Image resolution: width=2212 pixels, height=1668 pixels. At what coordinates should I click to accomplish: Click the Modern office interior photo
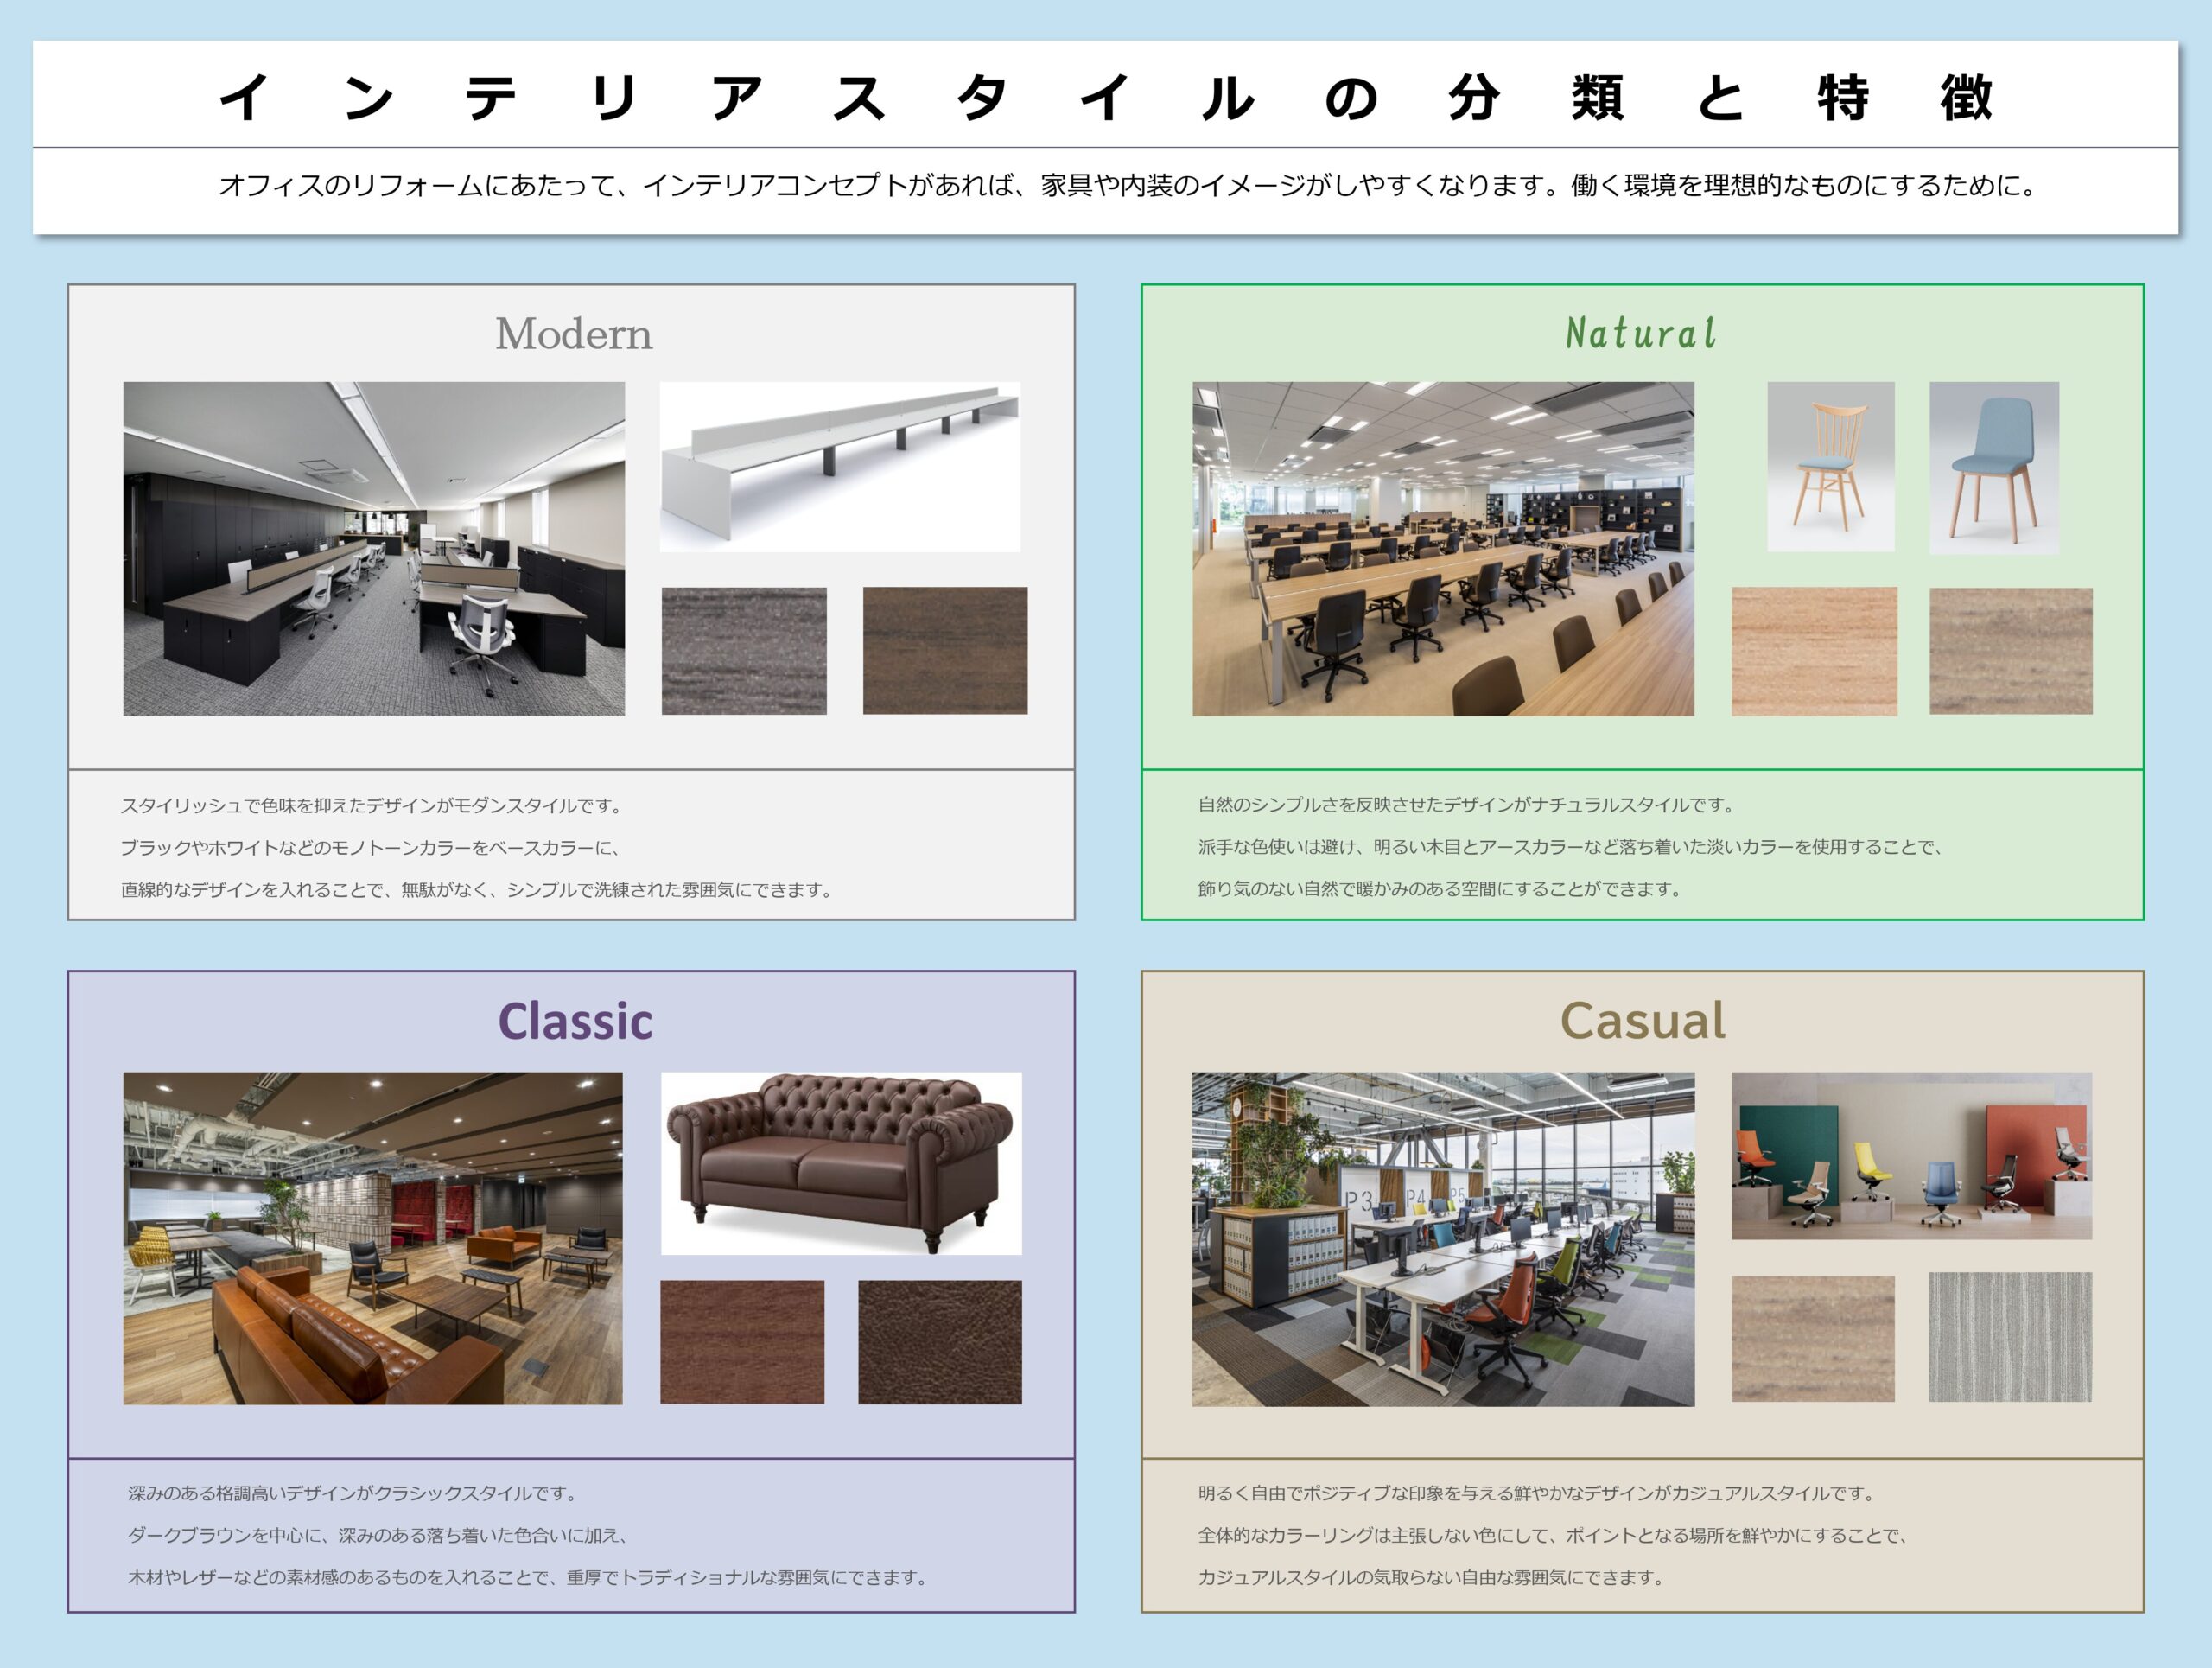coord(373,548)
